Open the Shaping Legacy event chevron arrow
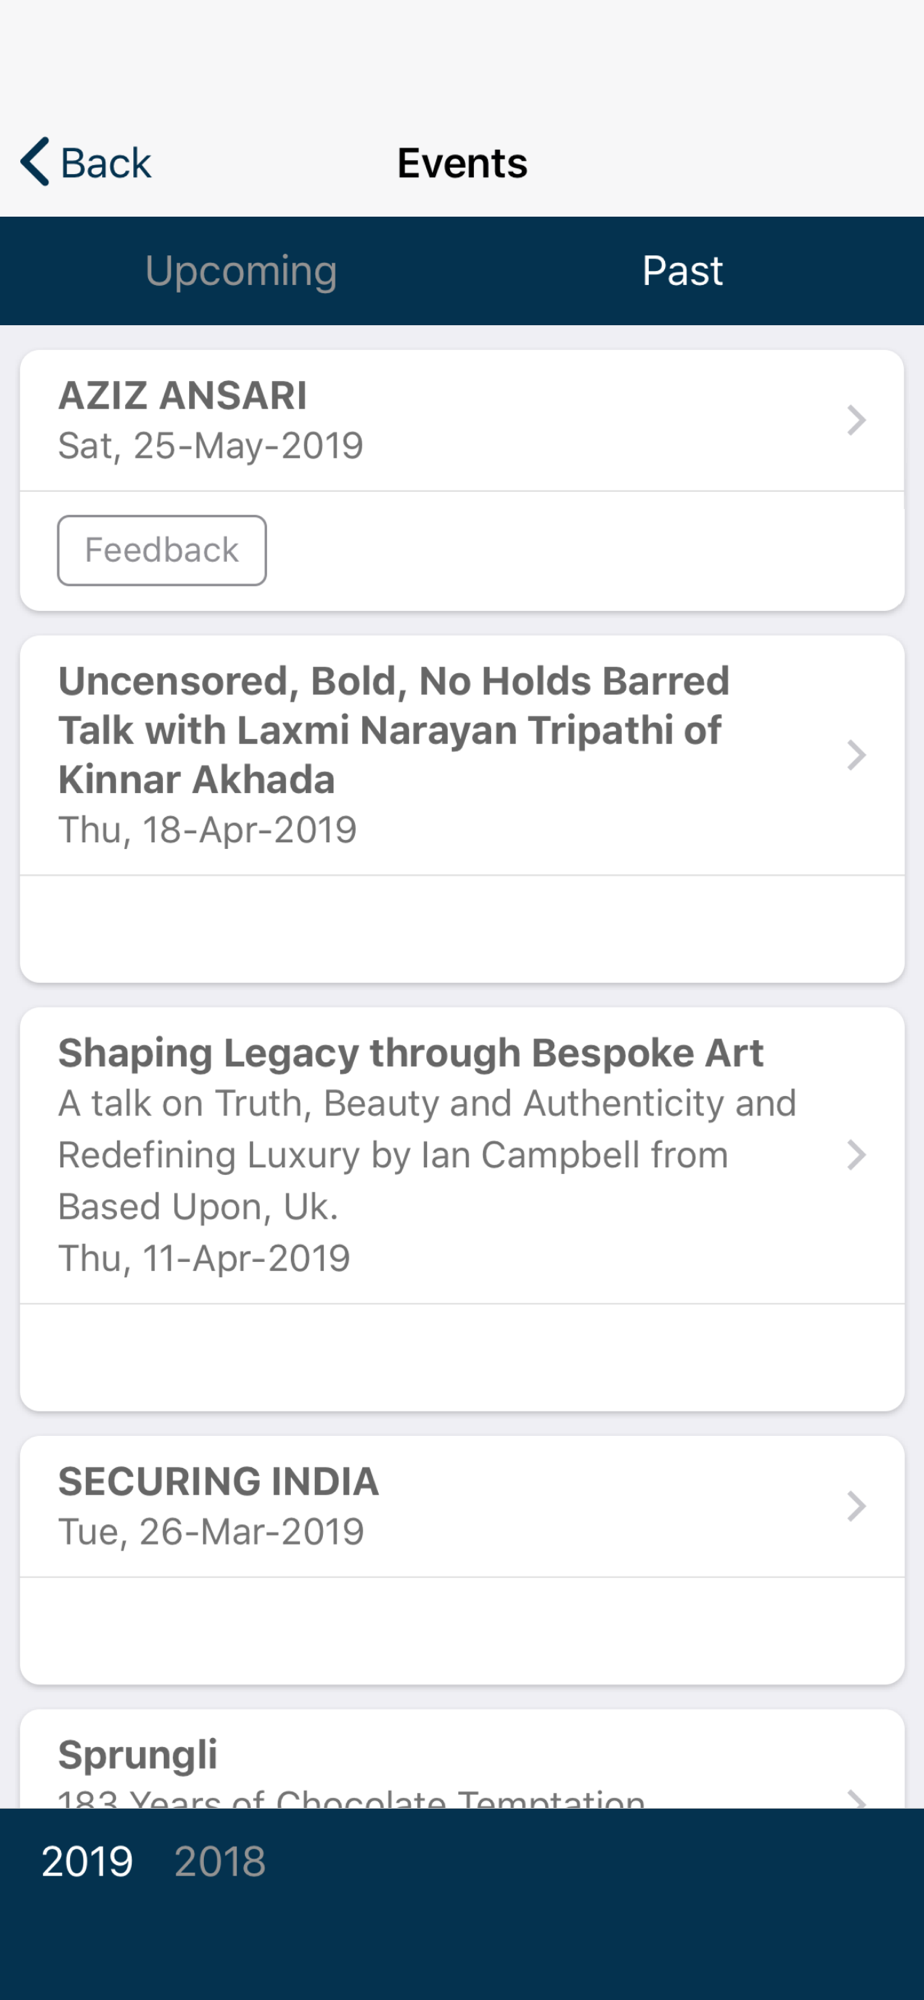Screen dimensions: 924x2000 (x=856, y=1155)
